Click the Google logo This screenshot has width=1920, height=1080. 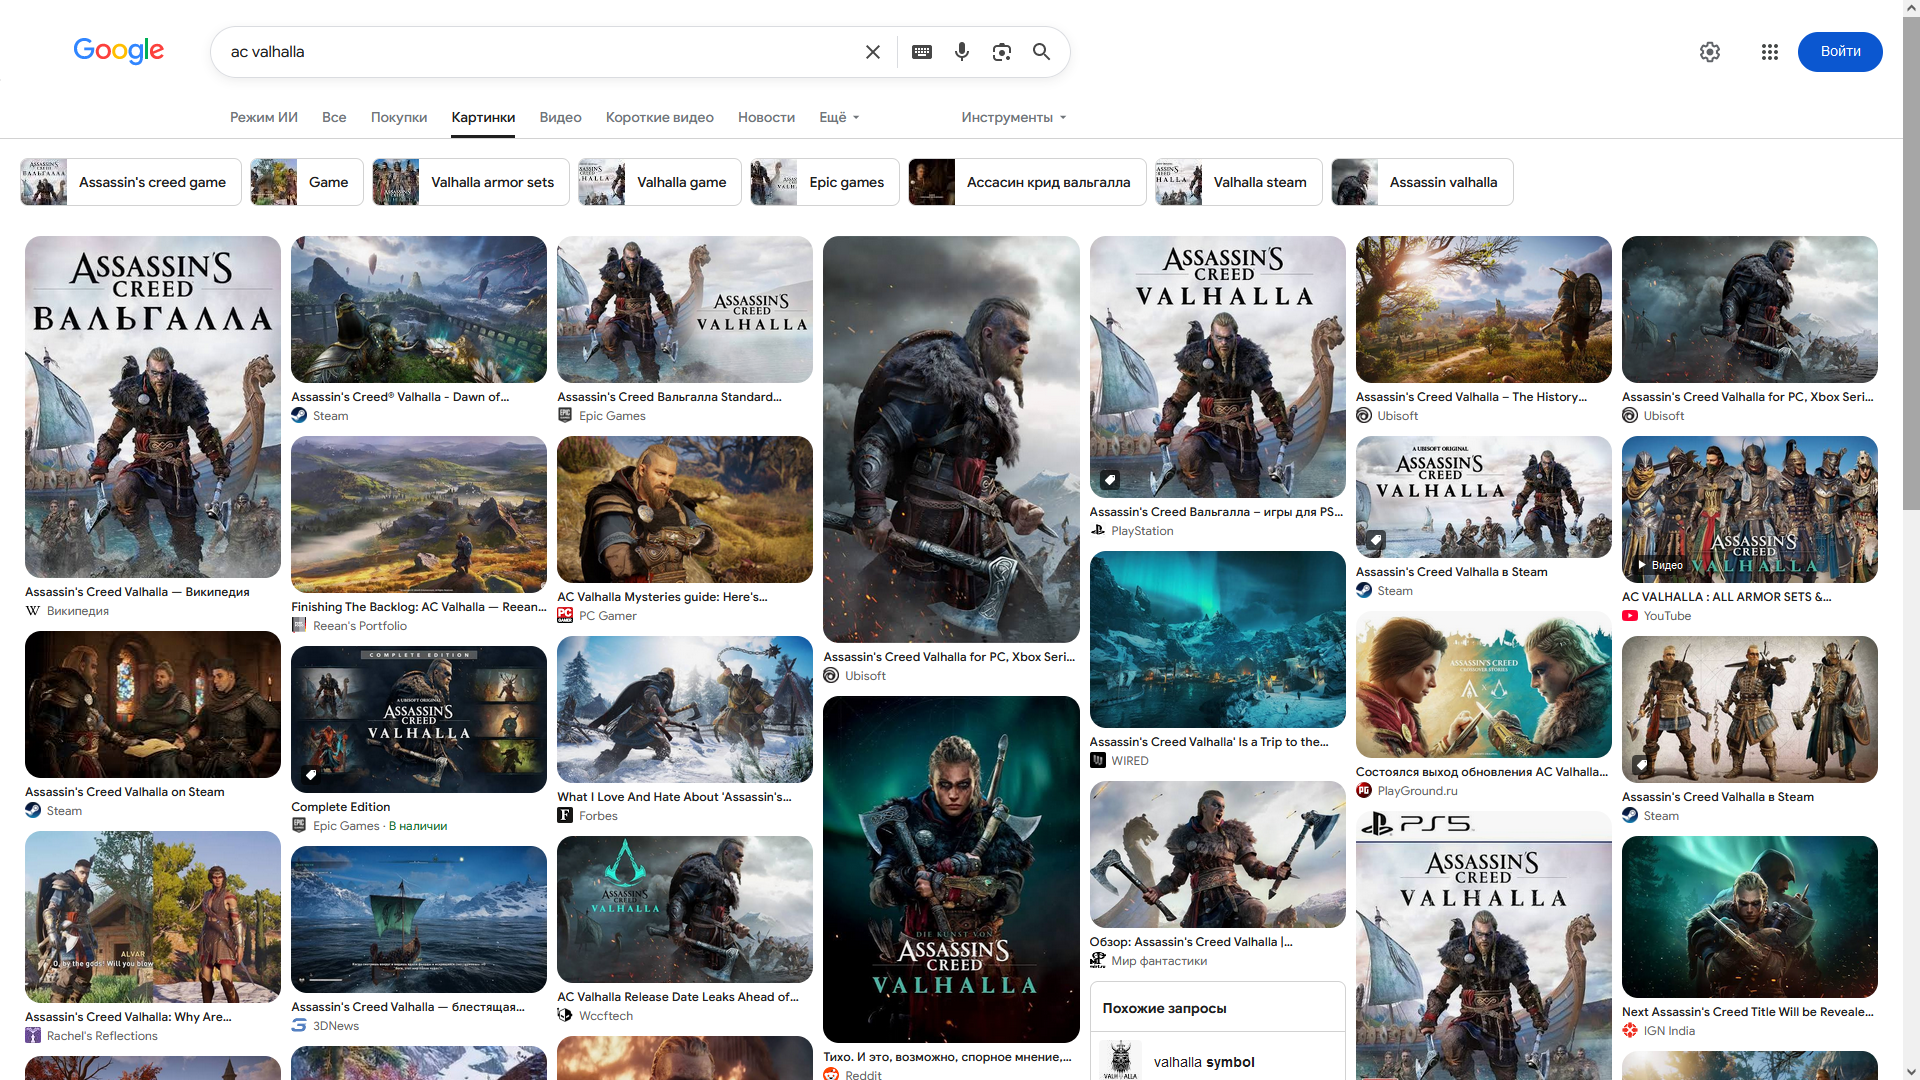119,51
